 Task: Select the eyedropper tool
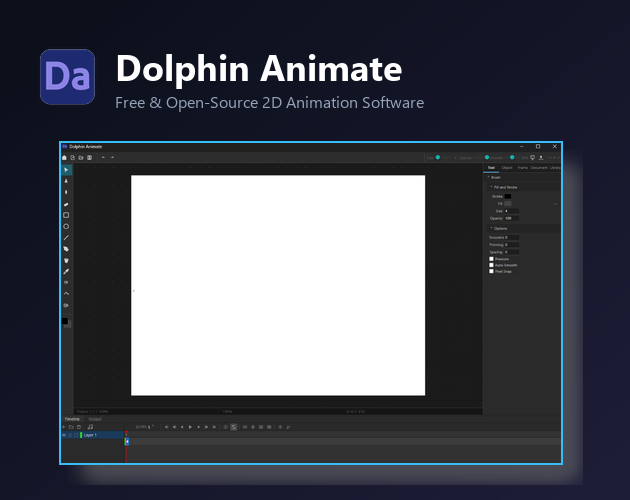click(x=66, y=272)
